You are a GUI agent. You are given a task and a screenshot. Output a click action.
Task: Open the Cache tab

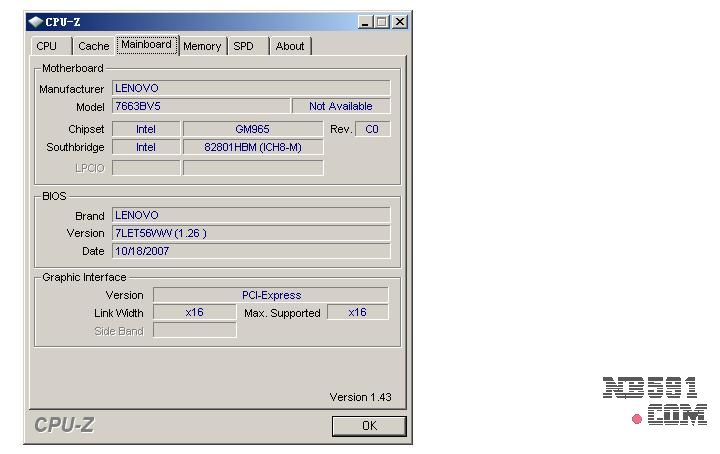point(94,46)
